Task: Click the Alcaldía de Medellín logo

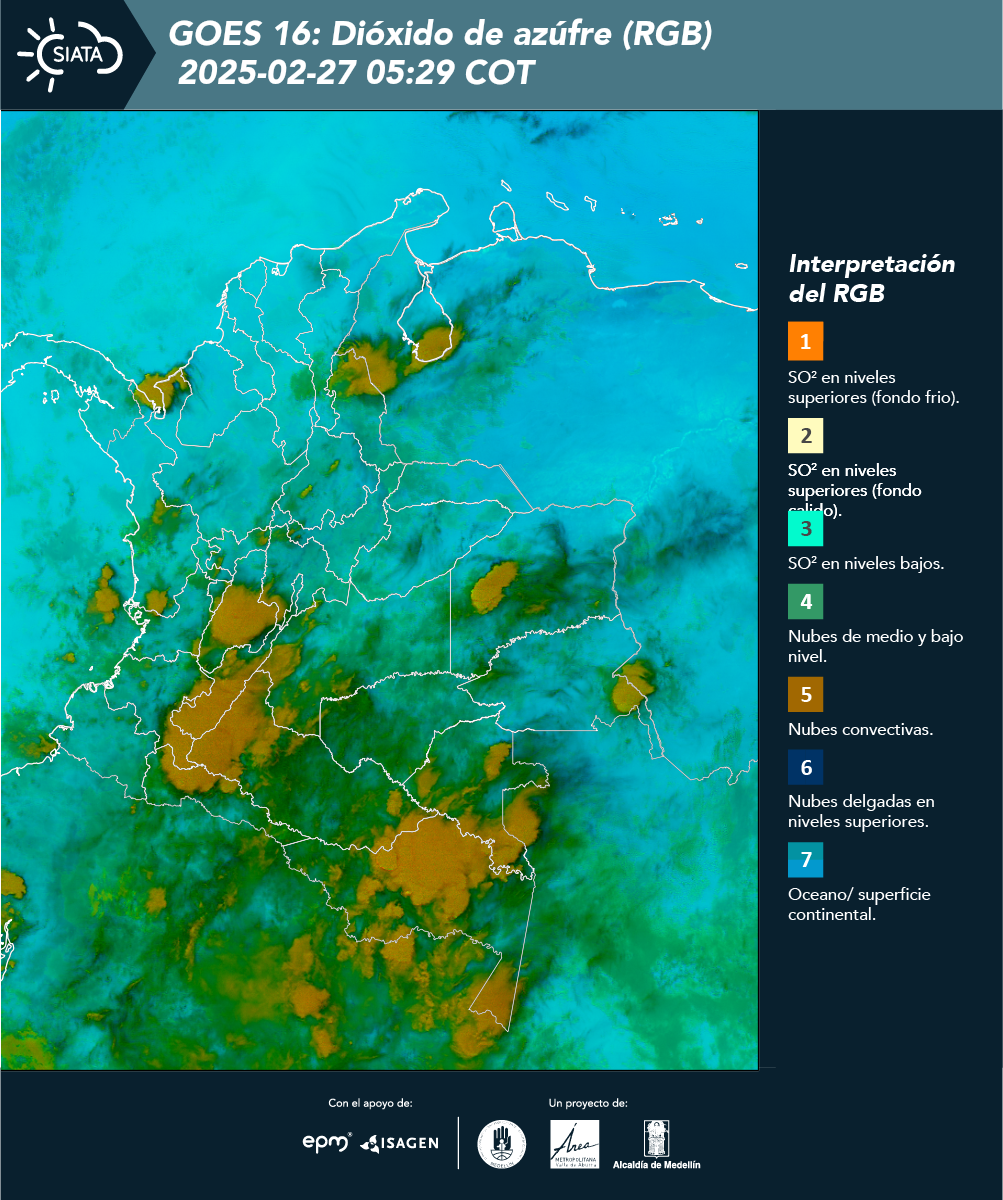Action: point(657,1144)
